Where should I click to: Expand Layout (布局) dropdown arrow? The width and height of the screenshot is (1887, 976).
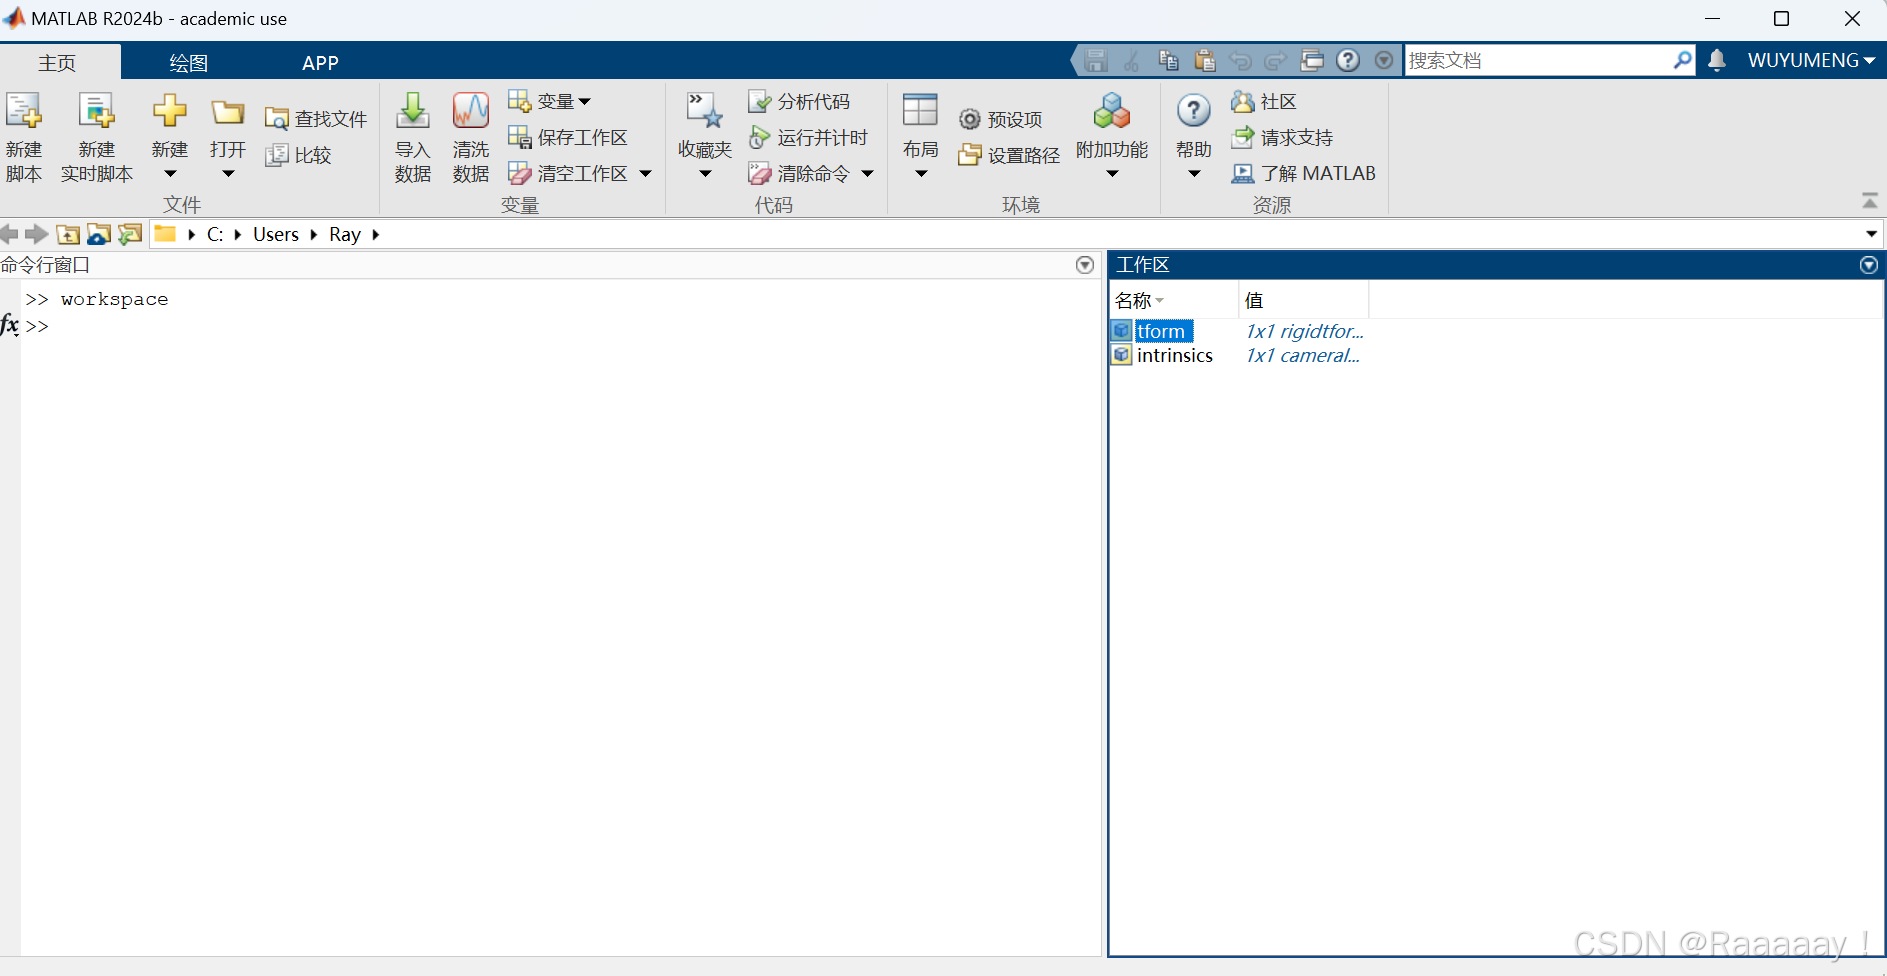coord(921,174)
